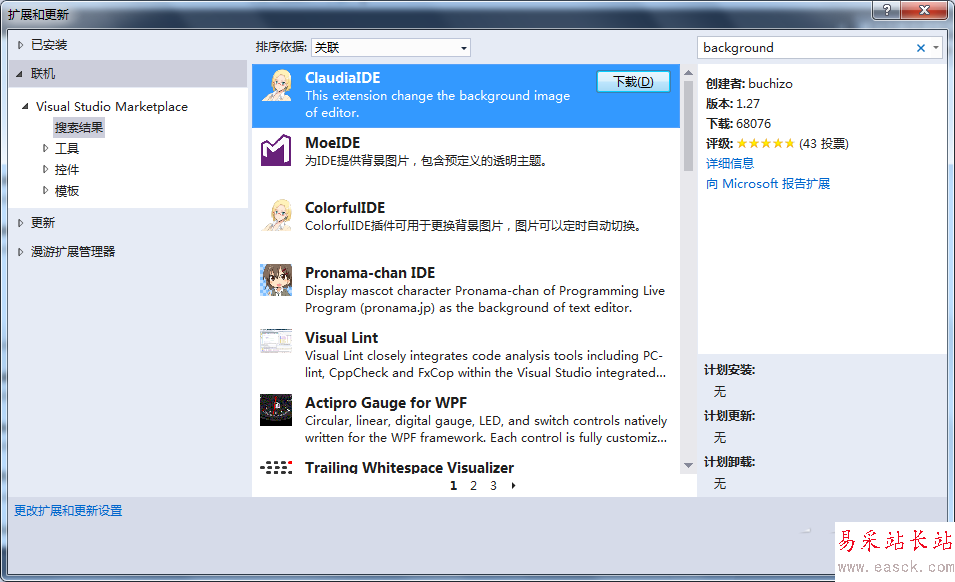Click the results scrollbar up arrow
955x582 pixels.
tap(688, 72)
